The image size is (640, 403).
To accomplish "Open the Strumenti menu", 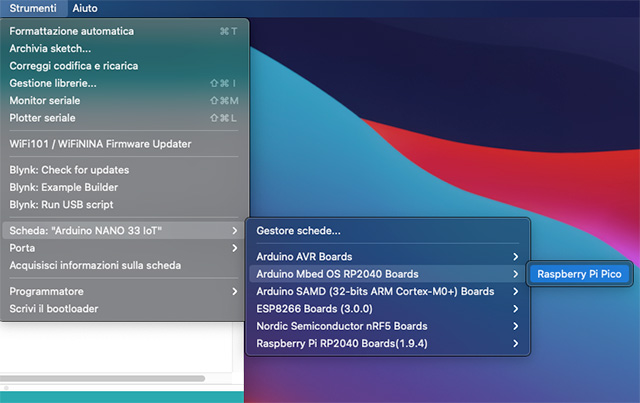I will point(34,8).
